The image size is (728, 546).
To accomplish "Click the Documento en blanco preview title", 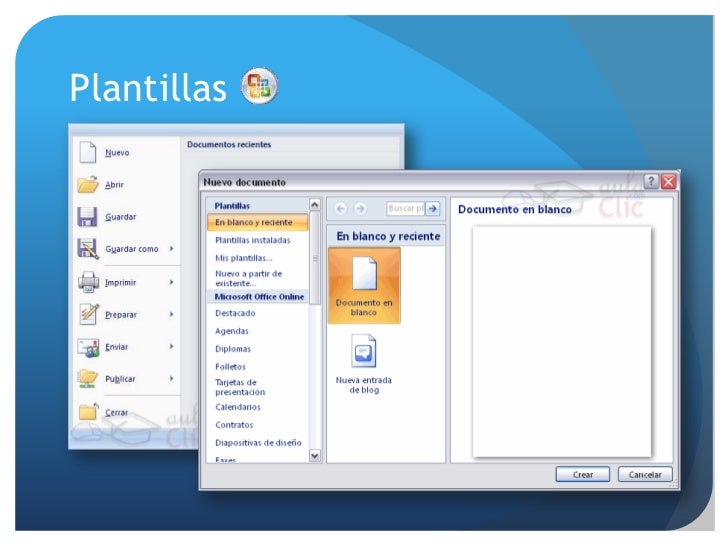I will (514, 209).
